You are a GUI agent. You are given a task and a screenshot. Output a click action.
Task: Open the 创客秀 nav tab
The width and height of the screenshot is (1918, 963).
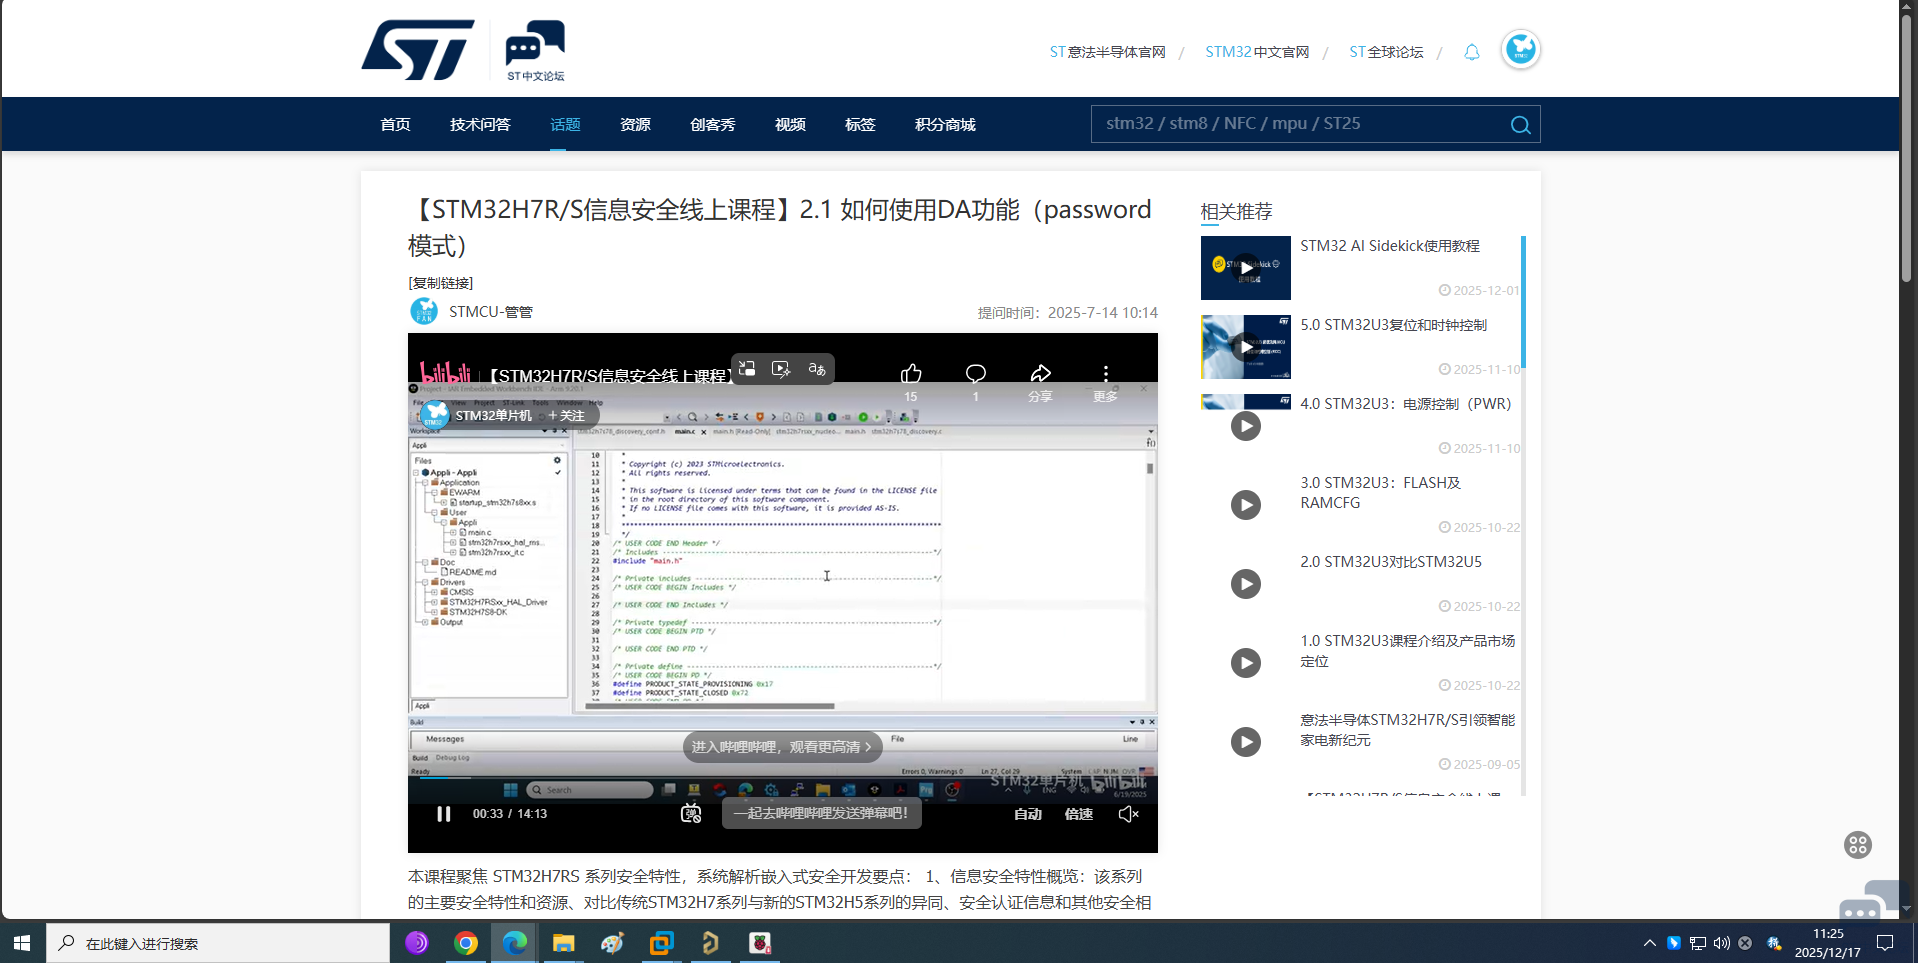[x=713, y=124]
